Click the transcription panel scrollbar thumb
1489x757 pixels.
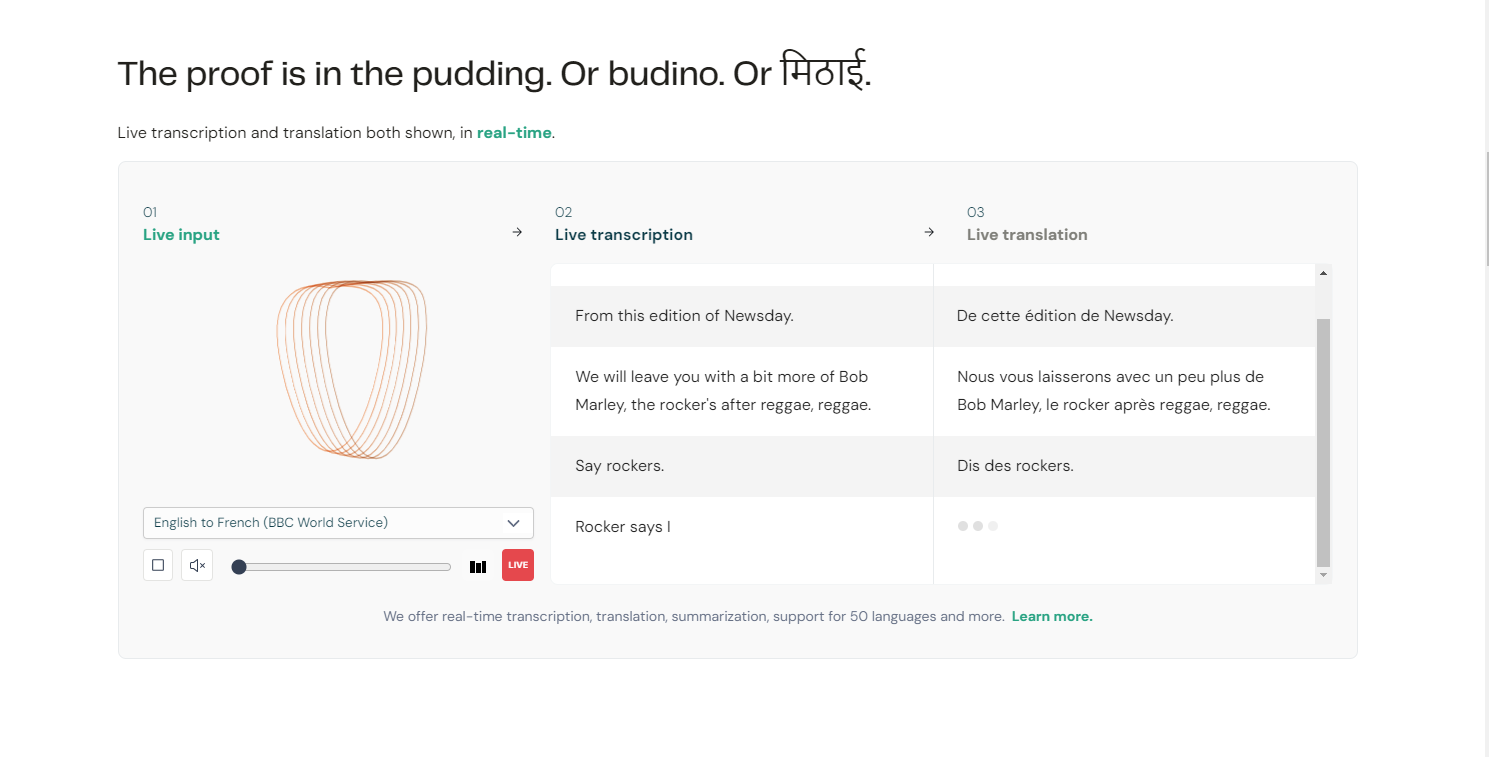[1323, 443]
